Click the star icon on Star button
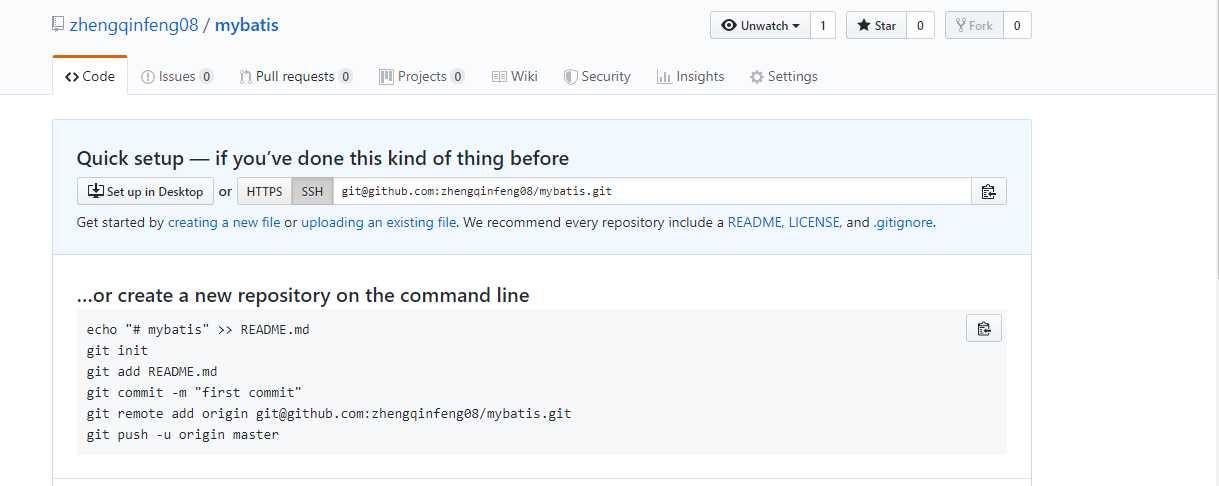 [x=863, y=26]
